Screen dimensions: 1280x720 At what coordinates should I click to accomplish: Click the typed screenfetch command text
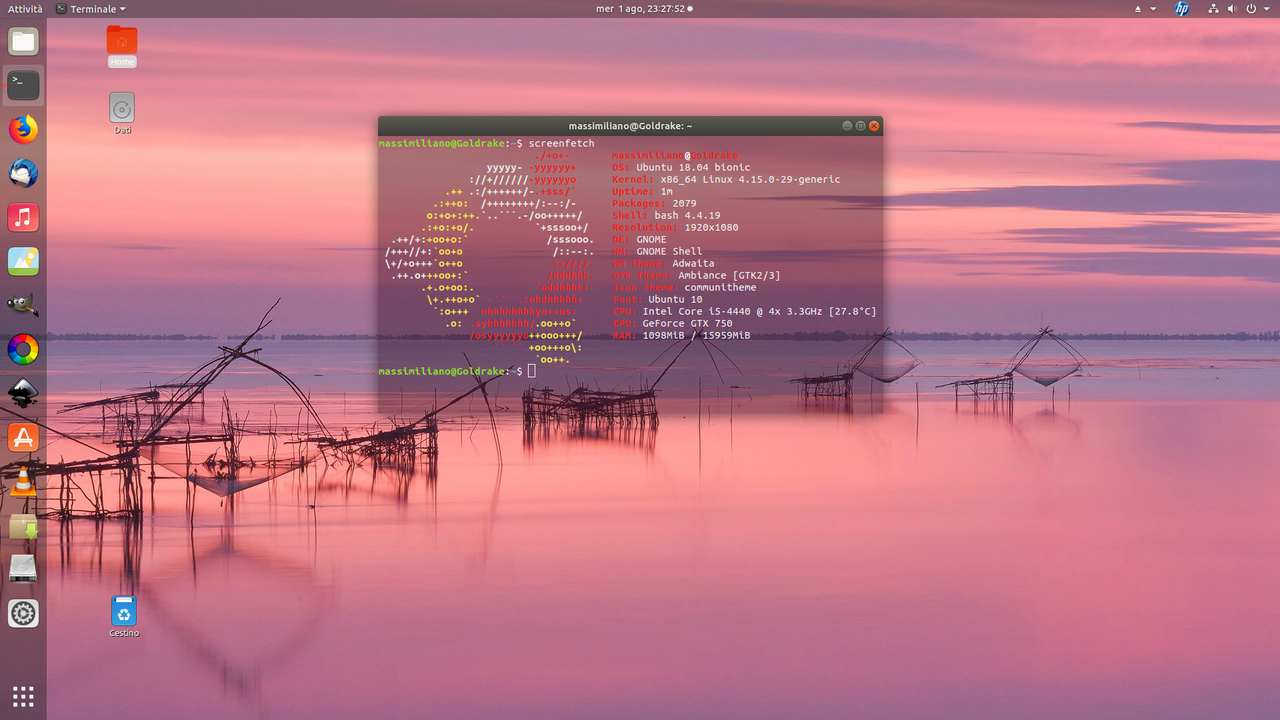(561, 144)
